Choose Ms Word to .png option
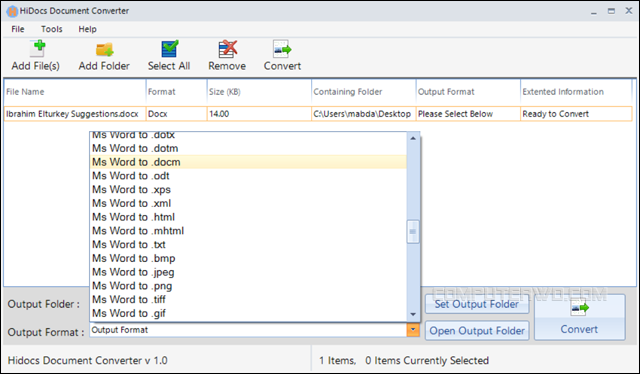Image resolution: width=640 pixels, height=374 pixels. [x=248, y=286]
